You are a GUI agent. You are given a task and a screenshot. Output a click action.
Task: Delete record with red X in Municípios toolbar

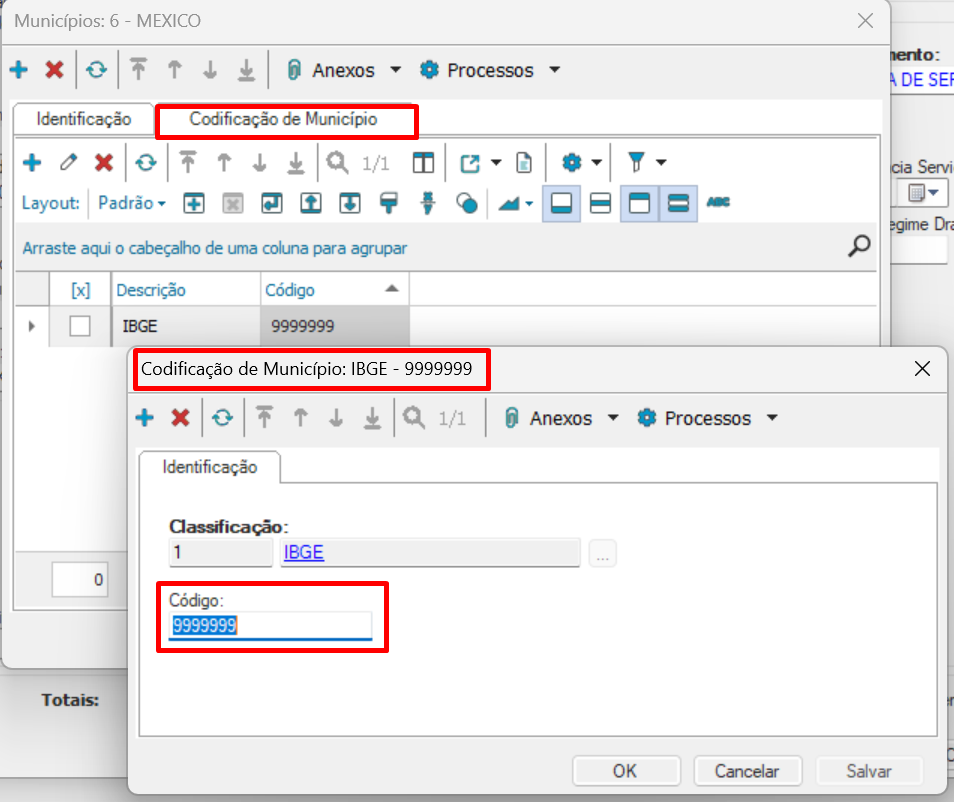pyautogui.click(x=55, y=69)
